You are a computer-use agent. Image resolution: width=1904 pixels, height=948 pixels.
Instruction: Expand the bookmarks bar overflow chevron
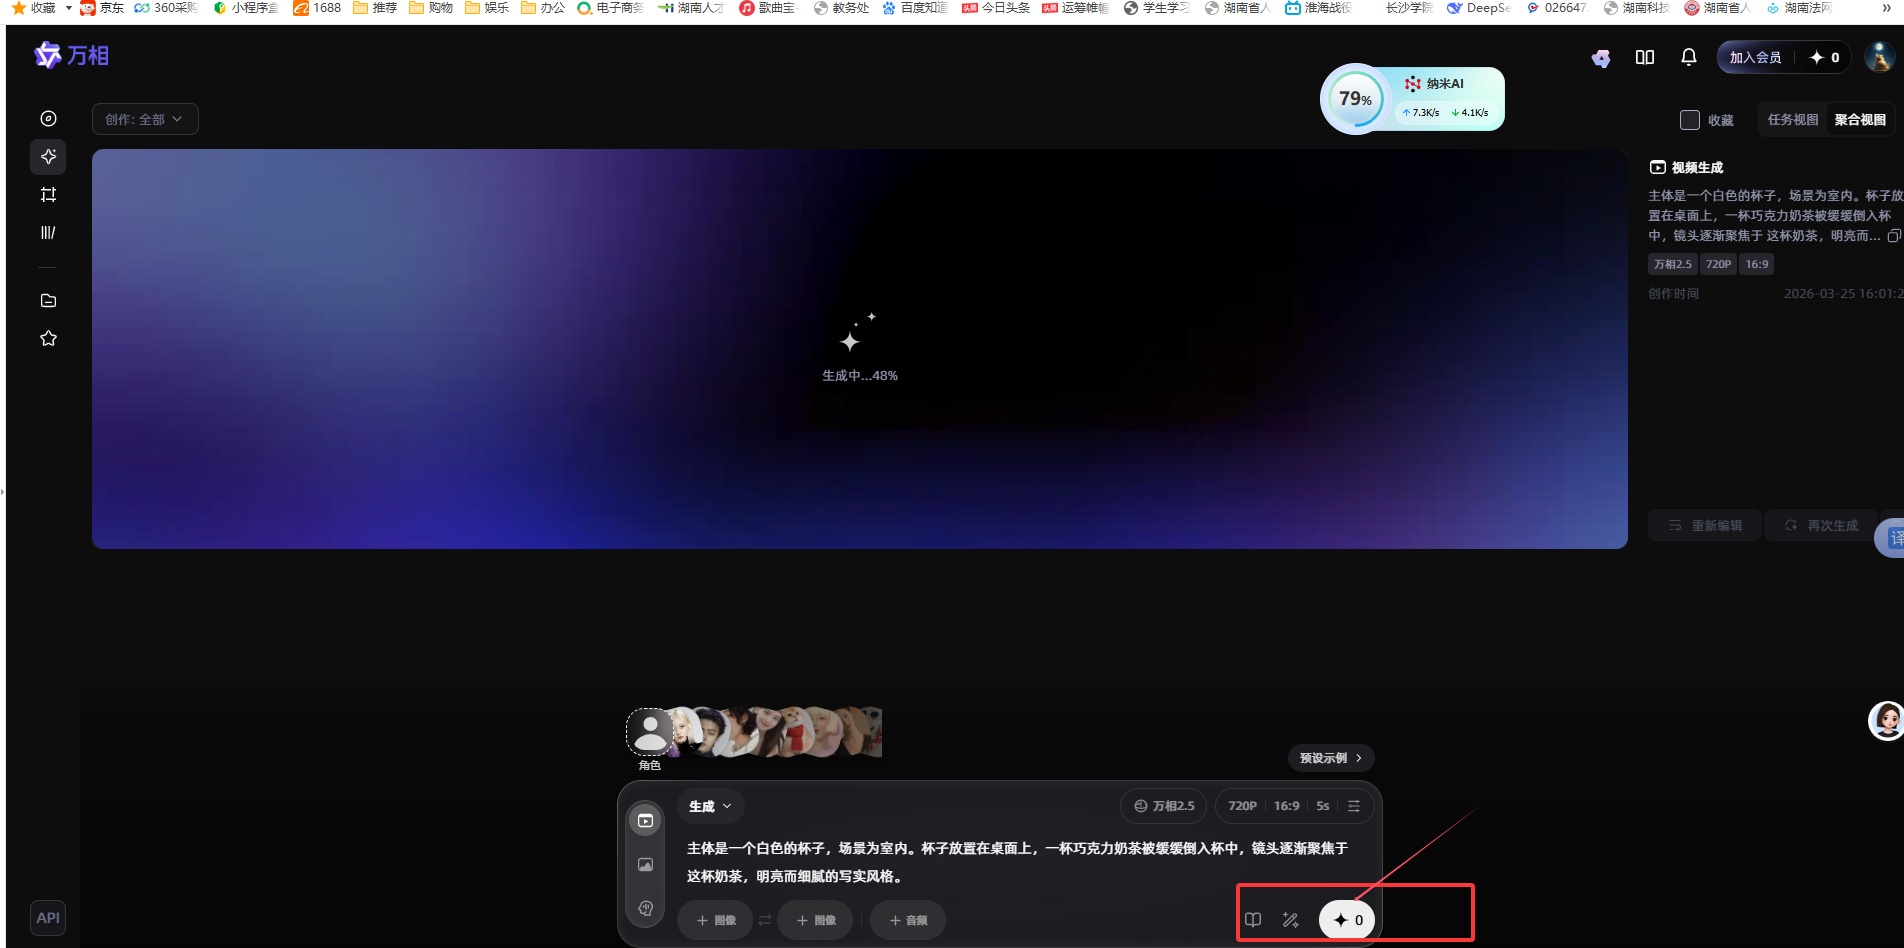click(x=1887, y=8)
